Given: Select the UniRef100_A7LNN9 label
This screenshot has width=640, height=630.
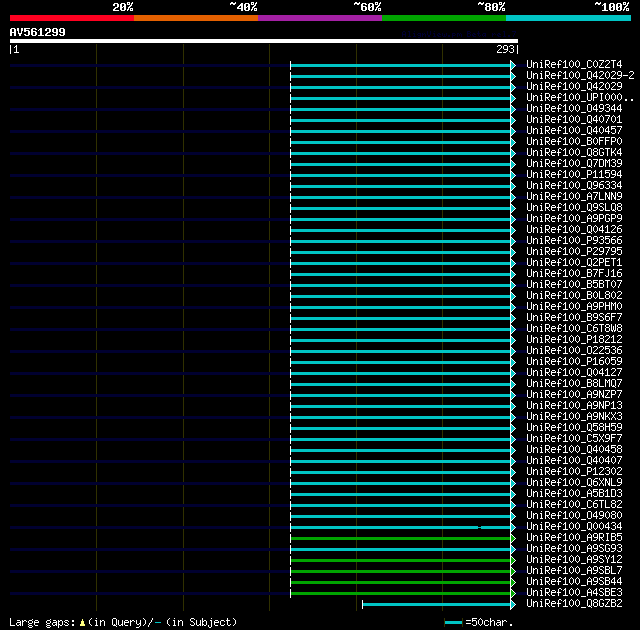Looking at the screenshot, I should click(574, 197).
